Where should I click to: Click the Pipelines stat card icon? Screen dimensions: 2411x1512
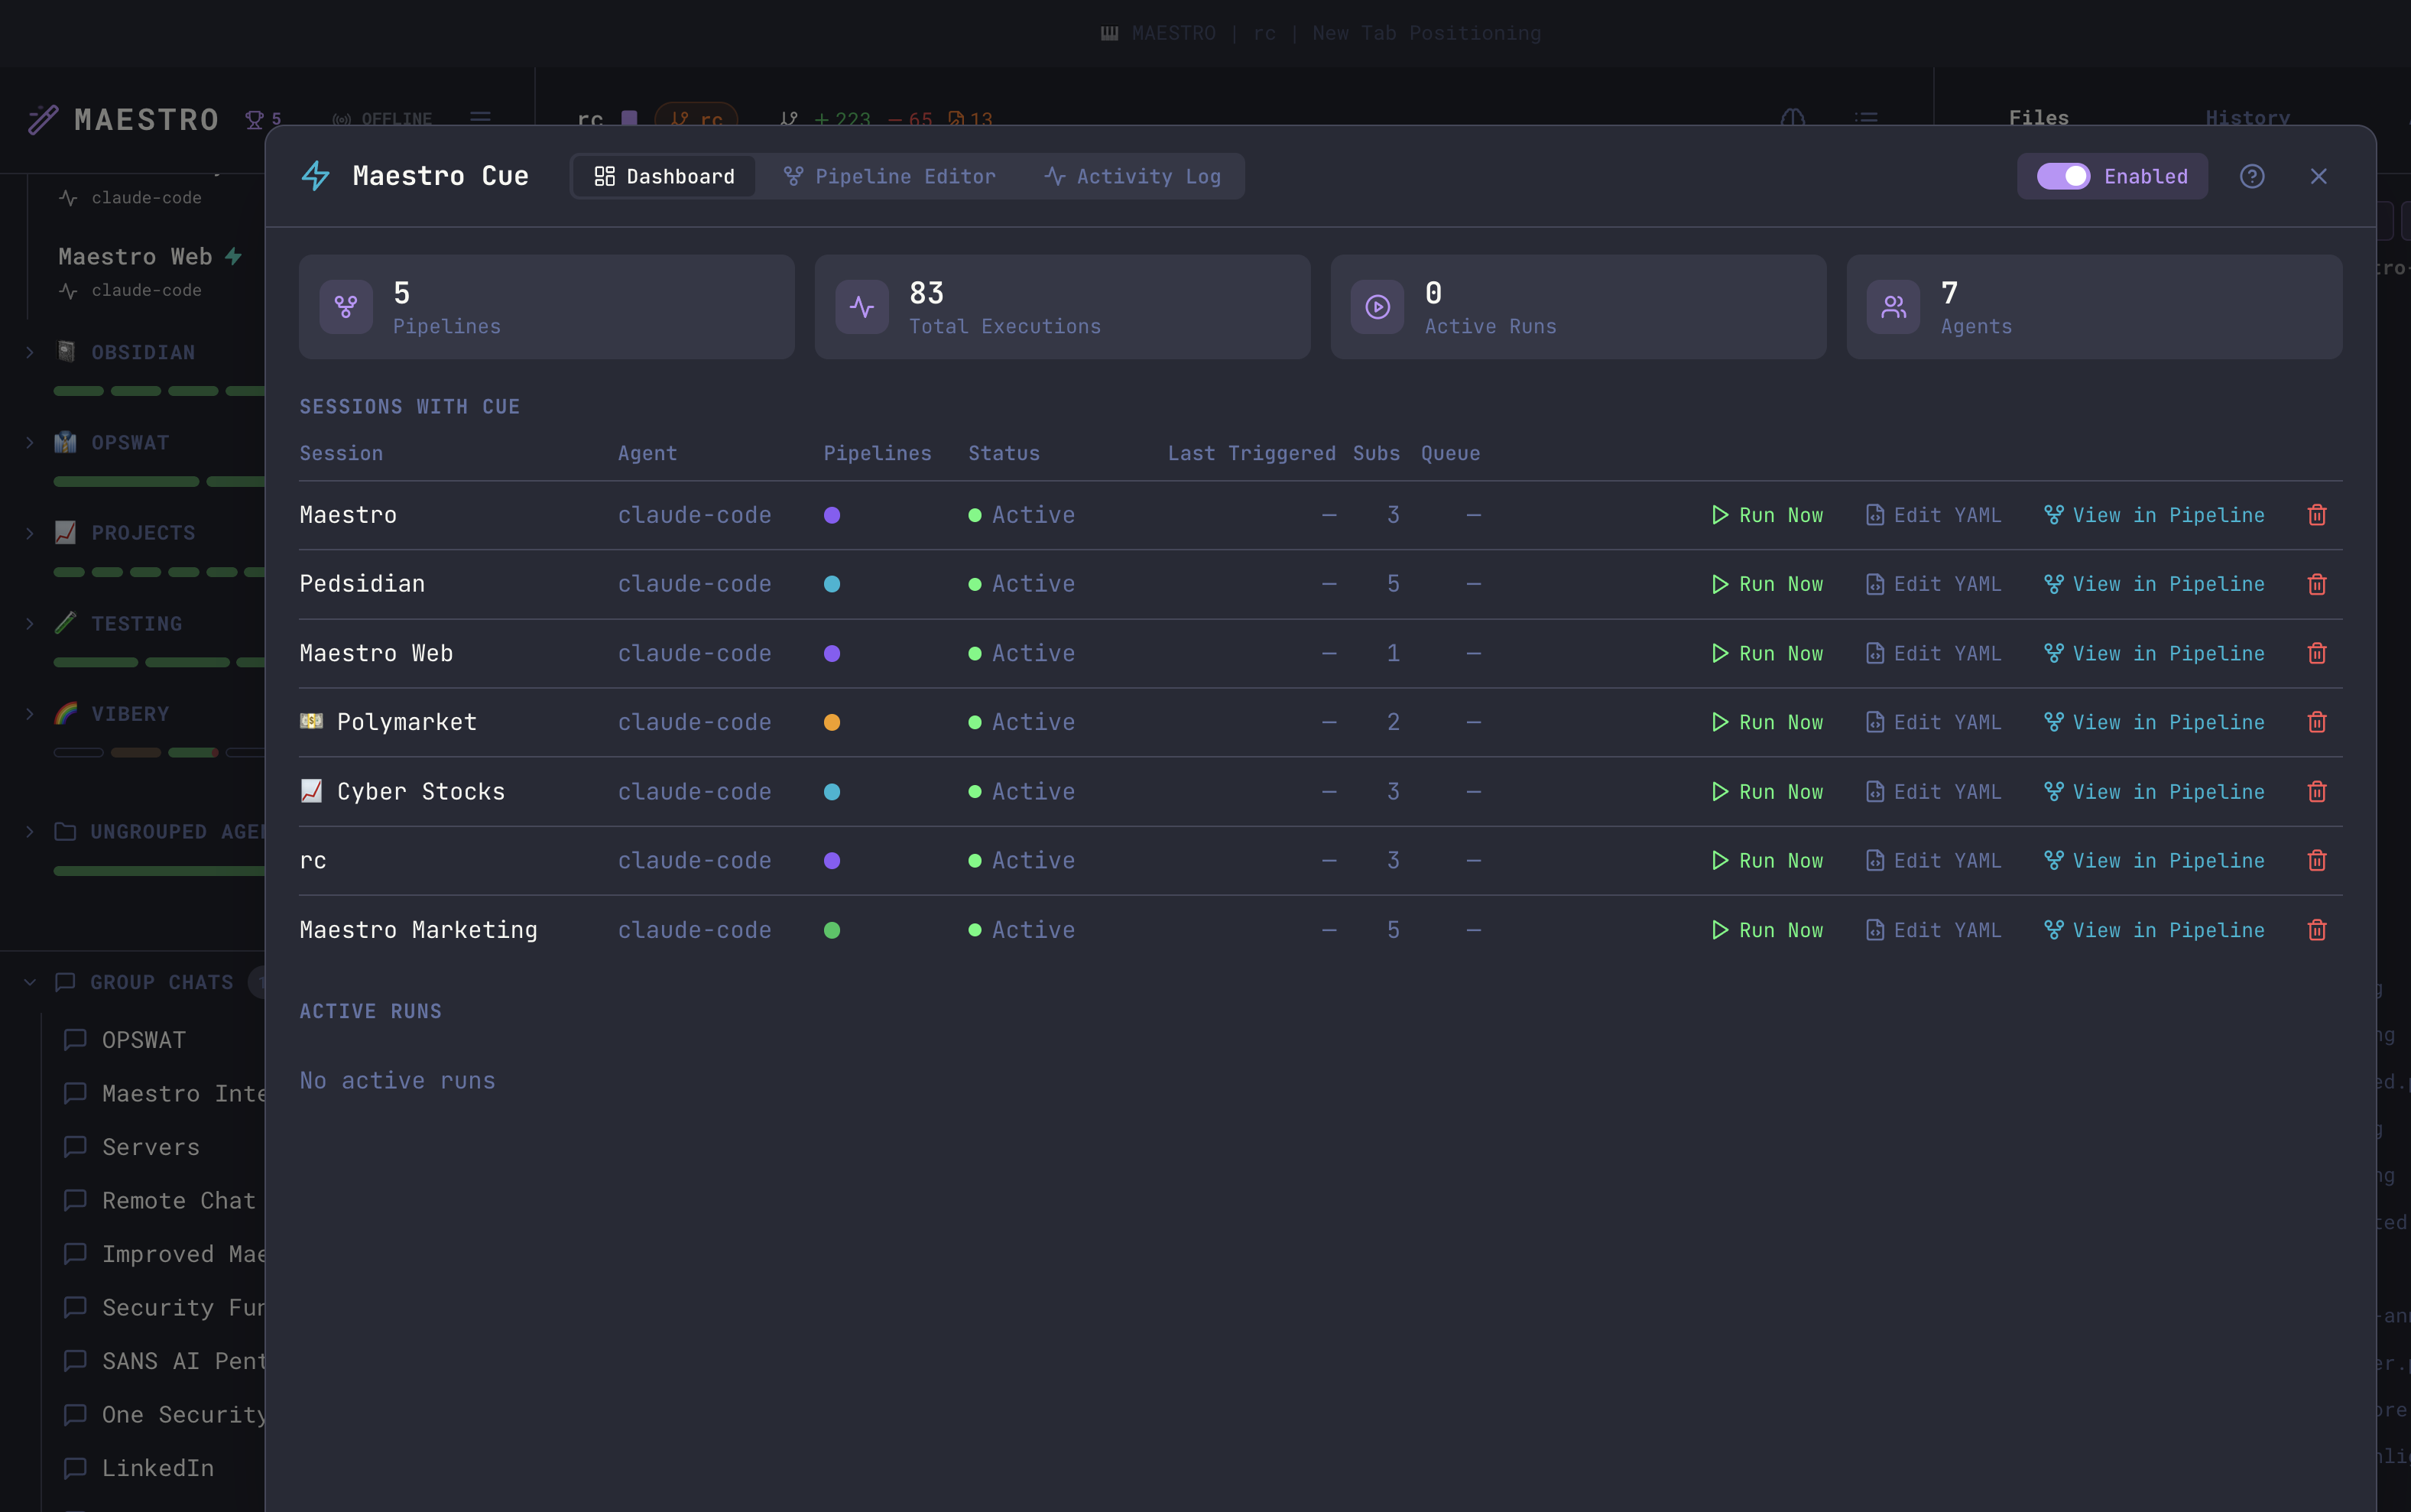tap(346, 307)
